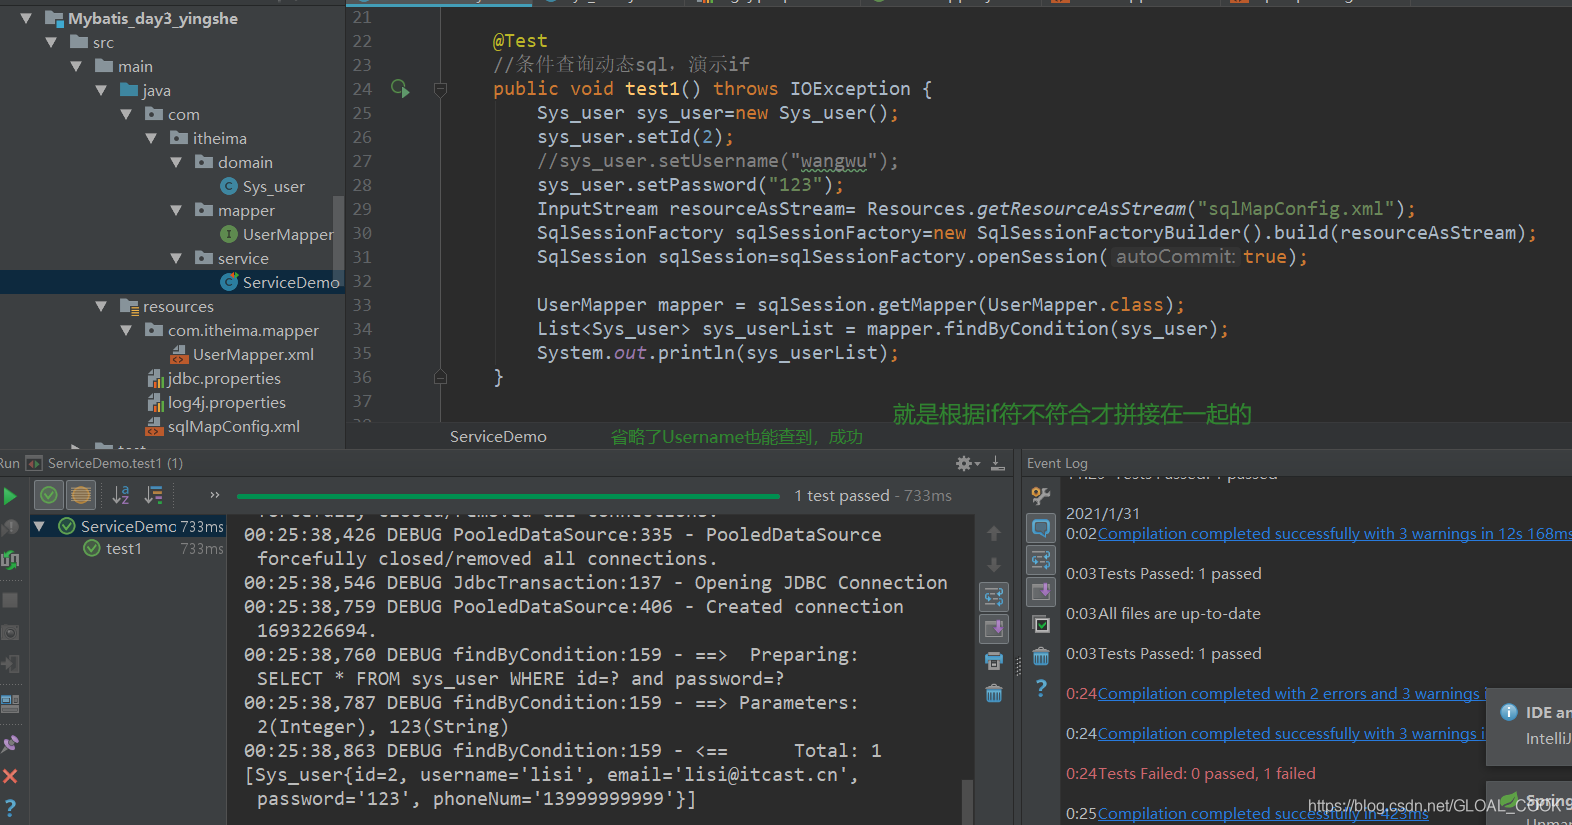The height and width of the screenshot is (825, 1572).
Task: Open compilation with 2 errors link
Action: [1291, 694]
